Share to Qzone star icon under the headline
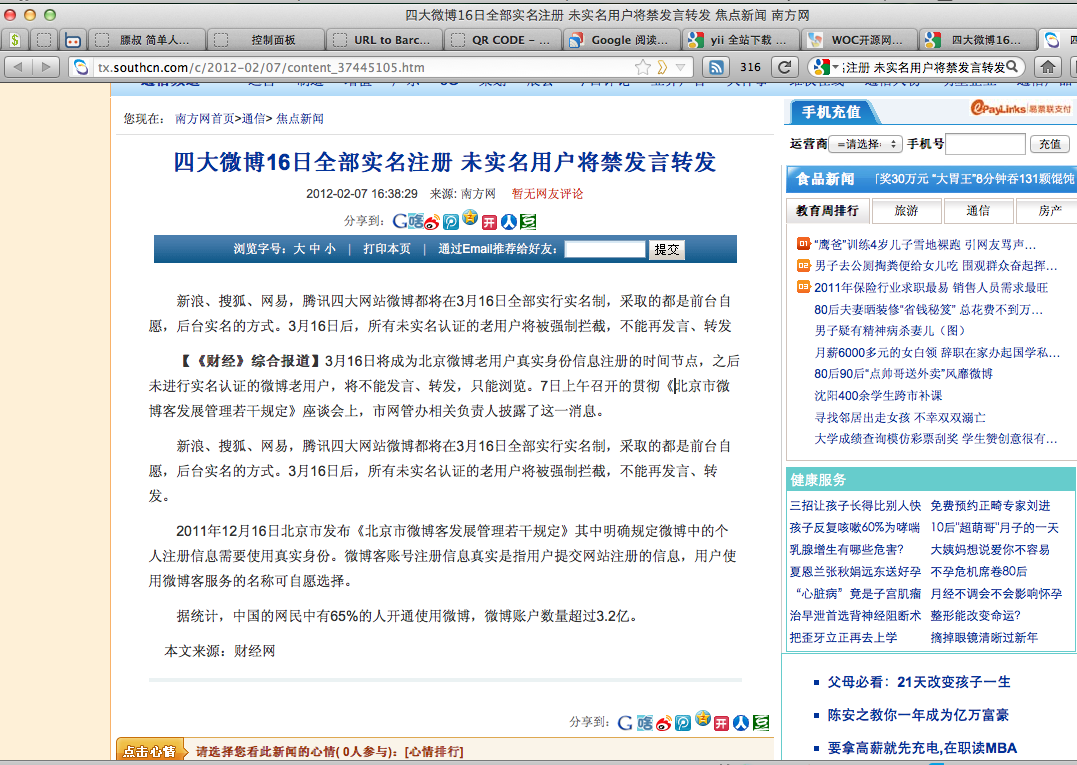This screenshot has height=765, width=1077. tap(470, 218)
